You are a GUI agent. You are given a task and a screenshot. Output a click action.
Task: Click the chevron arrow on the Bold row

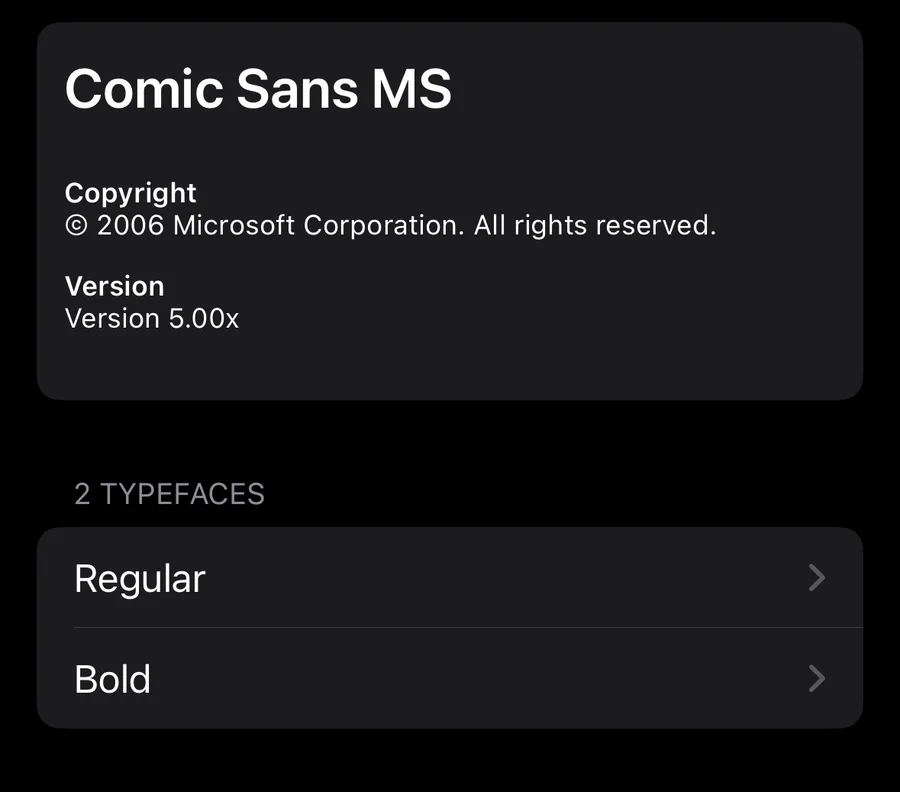pos(817,679)
